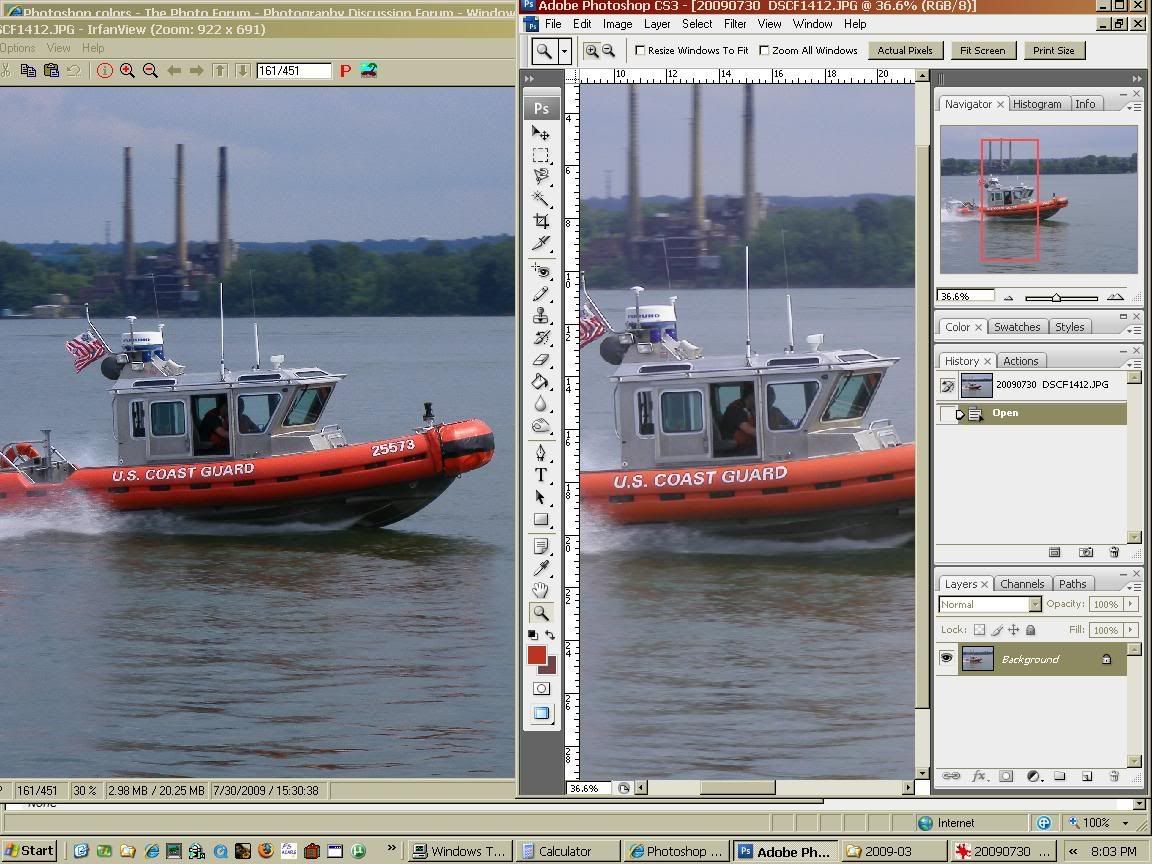This screenshot has width=1152, height=864.
Task: Set history brush source on snapshot
Action: (948, 385)
